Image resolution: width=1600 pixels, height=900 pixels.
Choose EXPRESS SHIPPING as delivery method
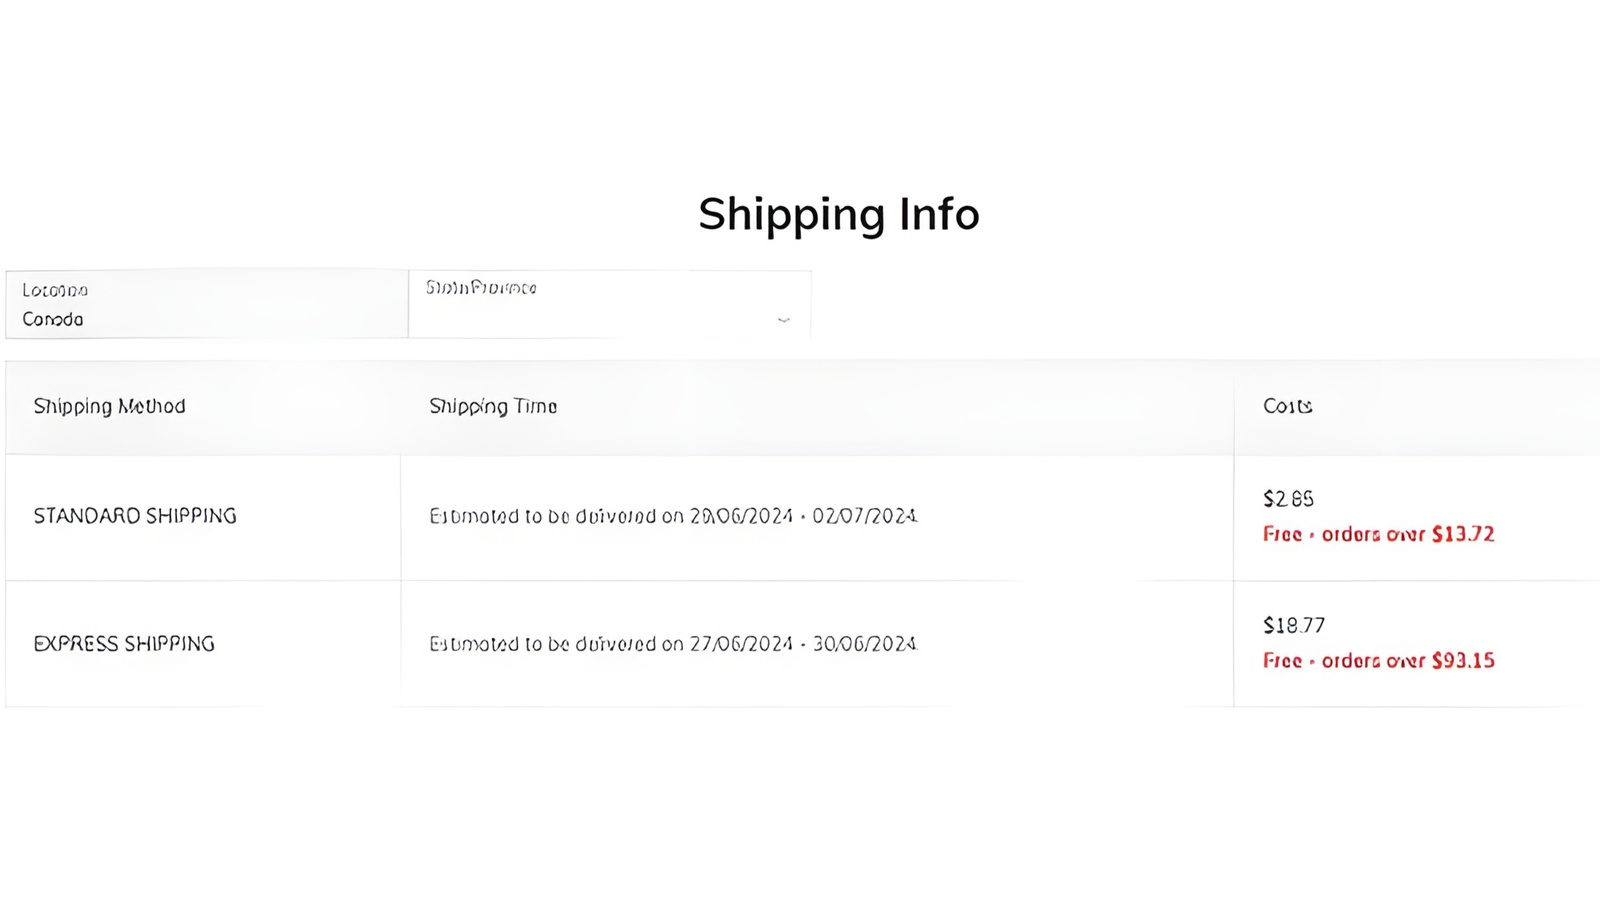124,644
